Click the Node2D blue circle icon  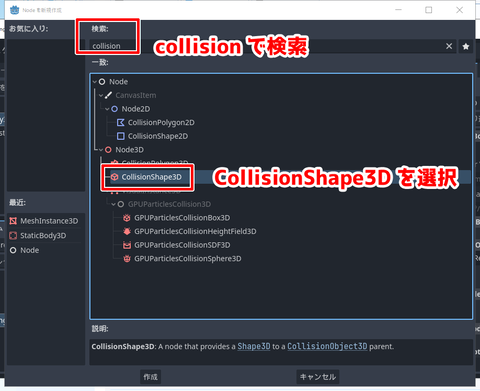pos(115,109)
